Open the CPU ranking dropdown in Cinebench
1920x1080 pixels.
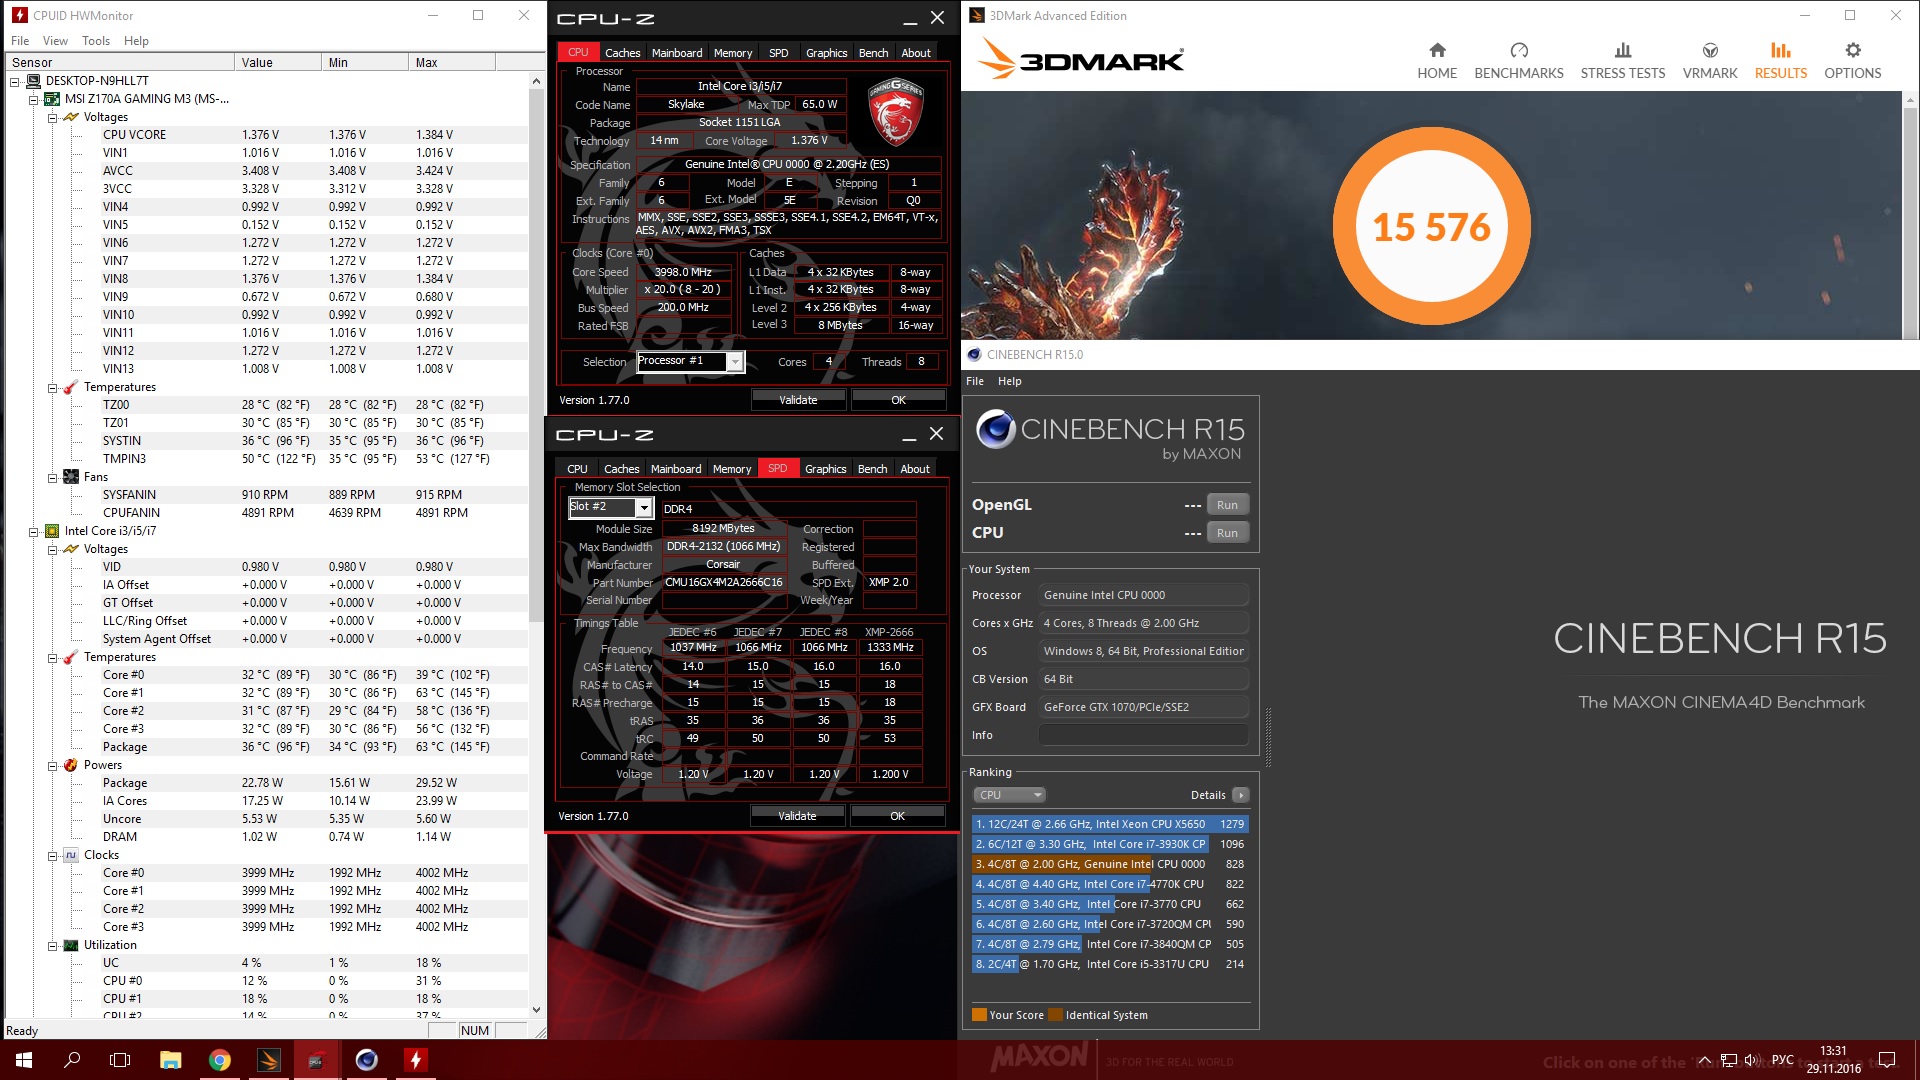(x=1009, y=795)
